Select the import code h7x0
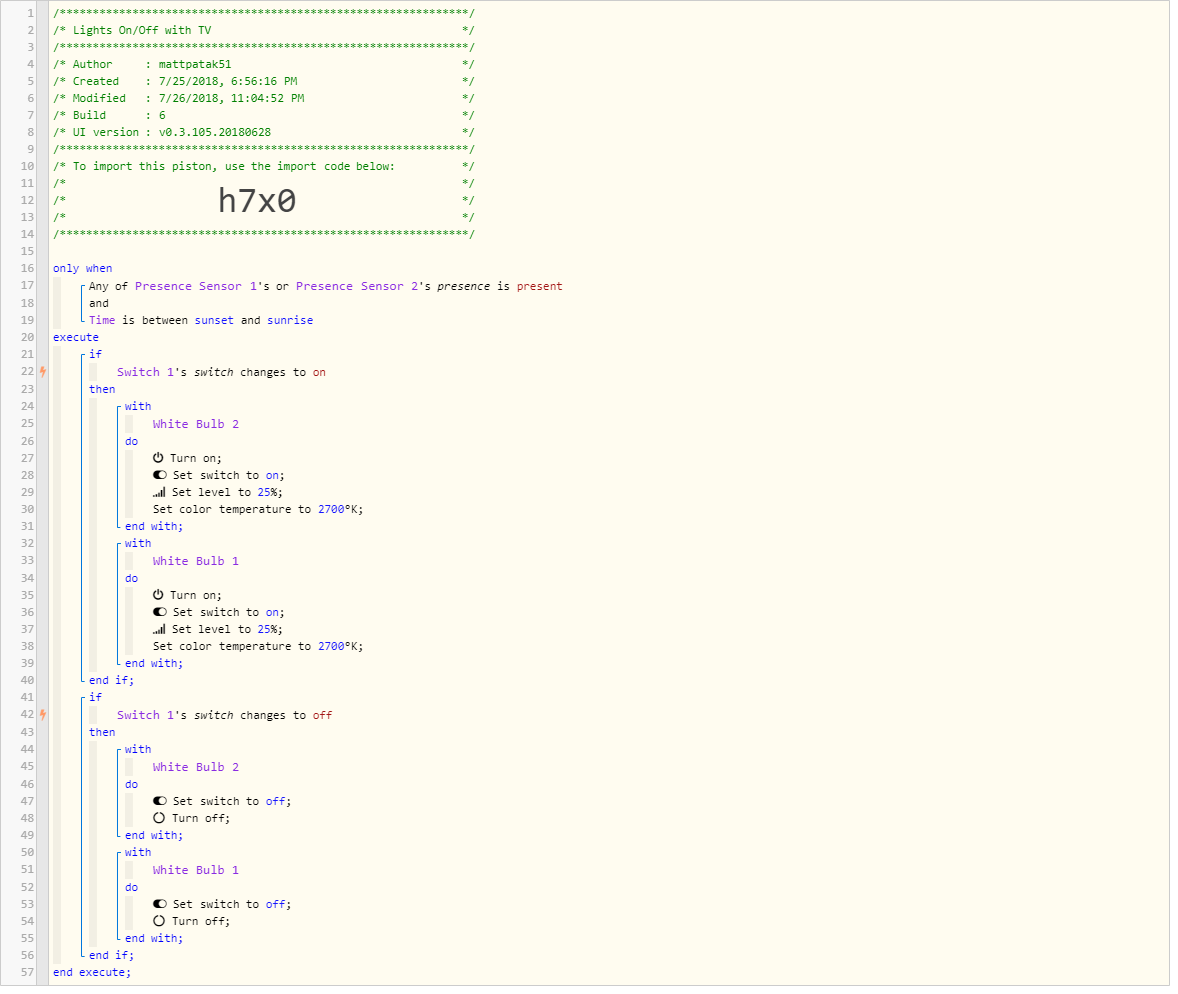 click(x=257, y=201)
